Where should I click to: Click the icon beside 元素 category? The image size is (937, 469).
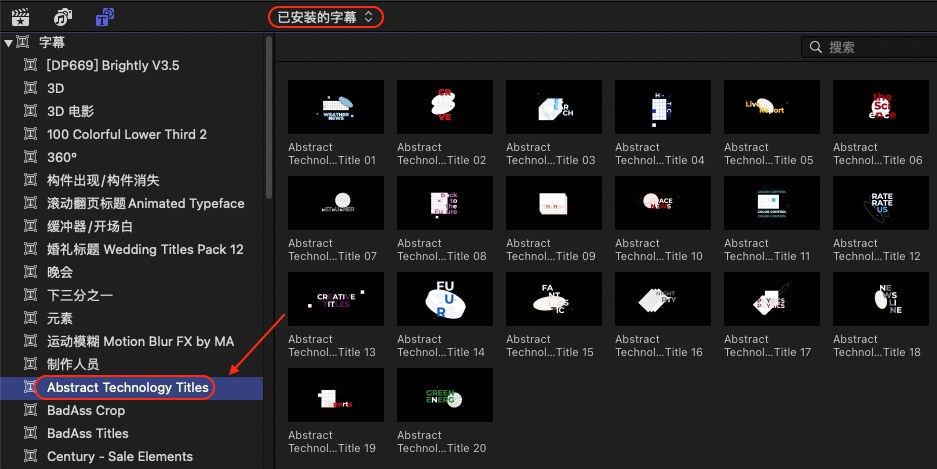(x=30, y=318)
